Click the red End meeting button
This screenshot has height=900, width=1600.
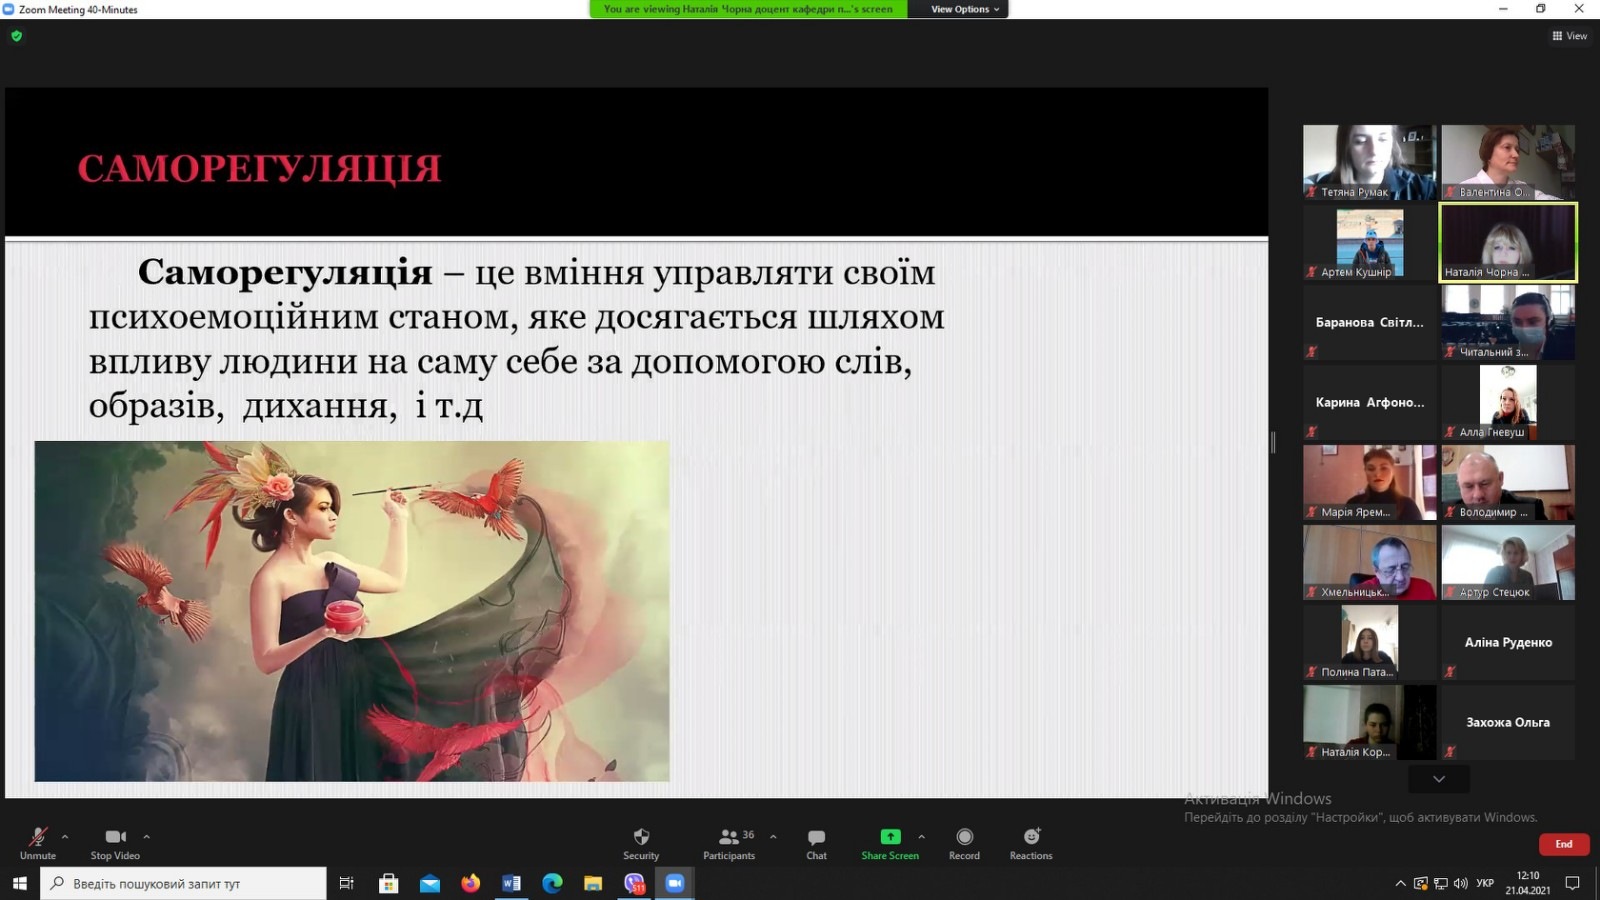point(1564,844)
